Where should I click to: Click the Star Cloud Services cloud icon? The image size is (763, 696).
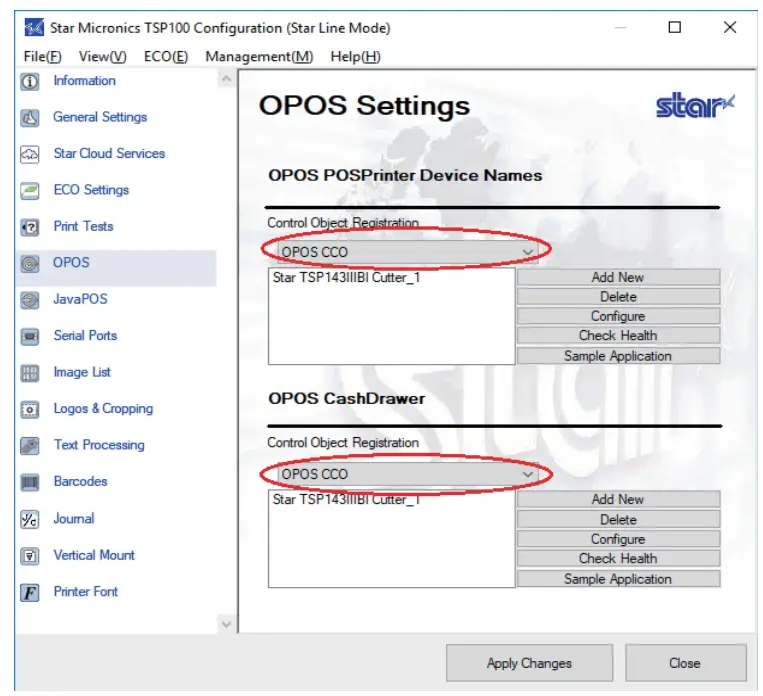pos(30,154)
